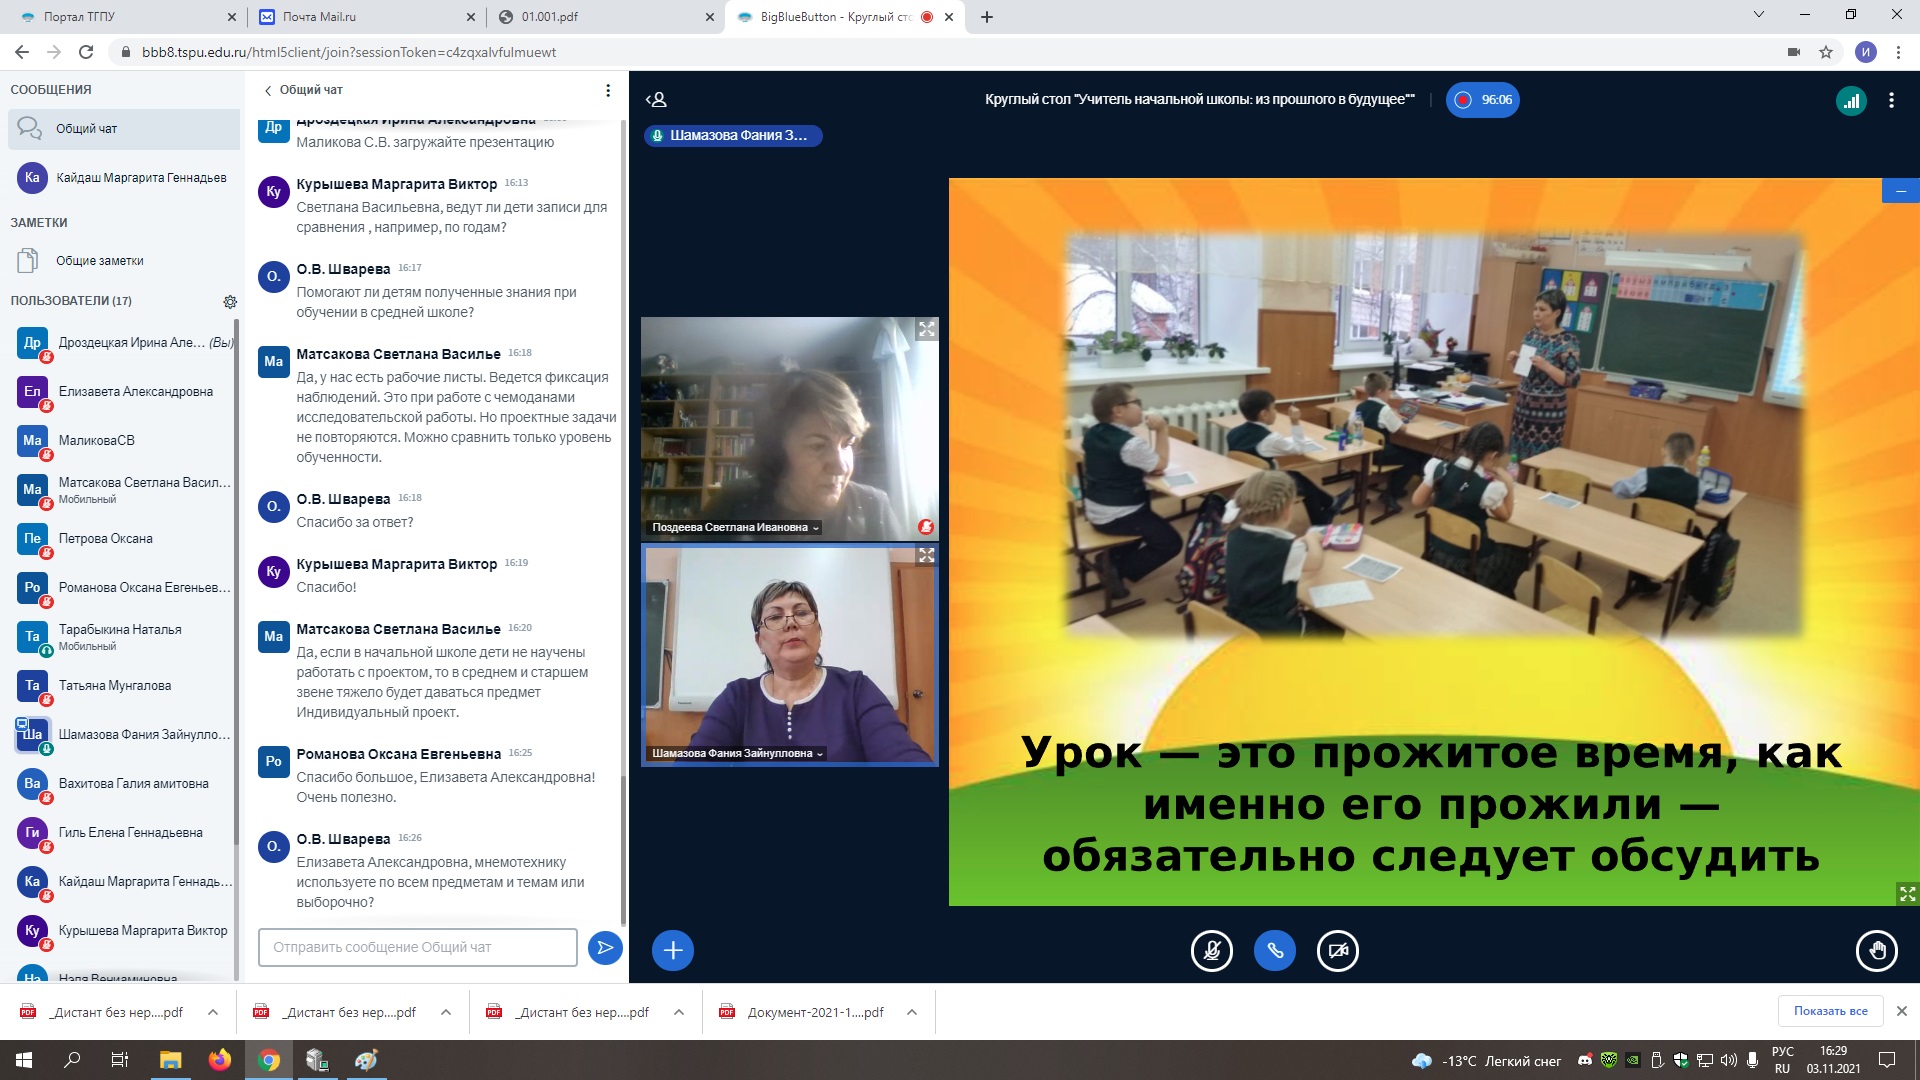Open tab search chevron
The image size is (1920, 1080).
(x=1759, y=15)
